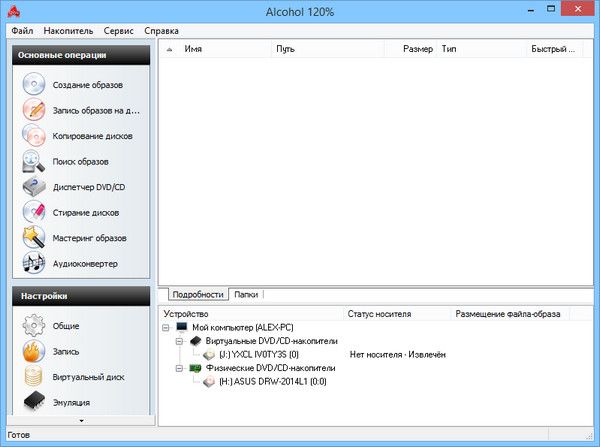Collapse Физические DVD/CD-накопители node

(x=180, y=368)
